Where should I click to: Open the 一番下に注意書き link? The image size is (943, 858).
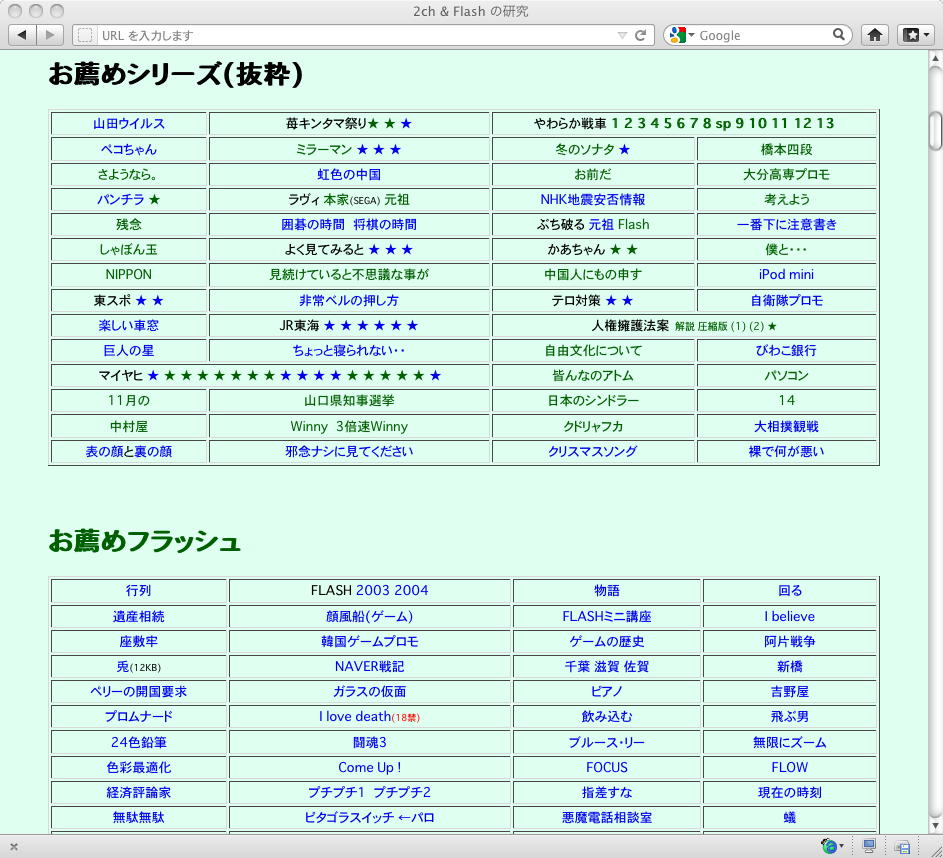pos(787,225)
